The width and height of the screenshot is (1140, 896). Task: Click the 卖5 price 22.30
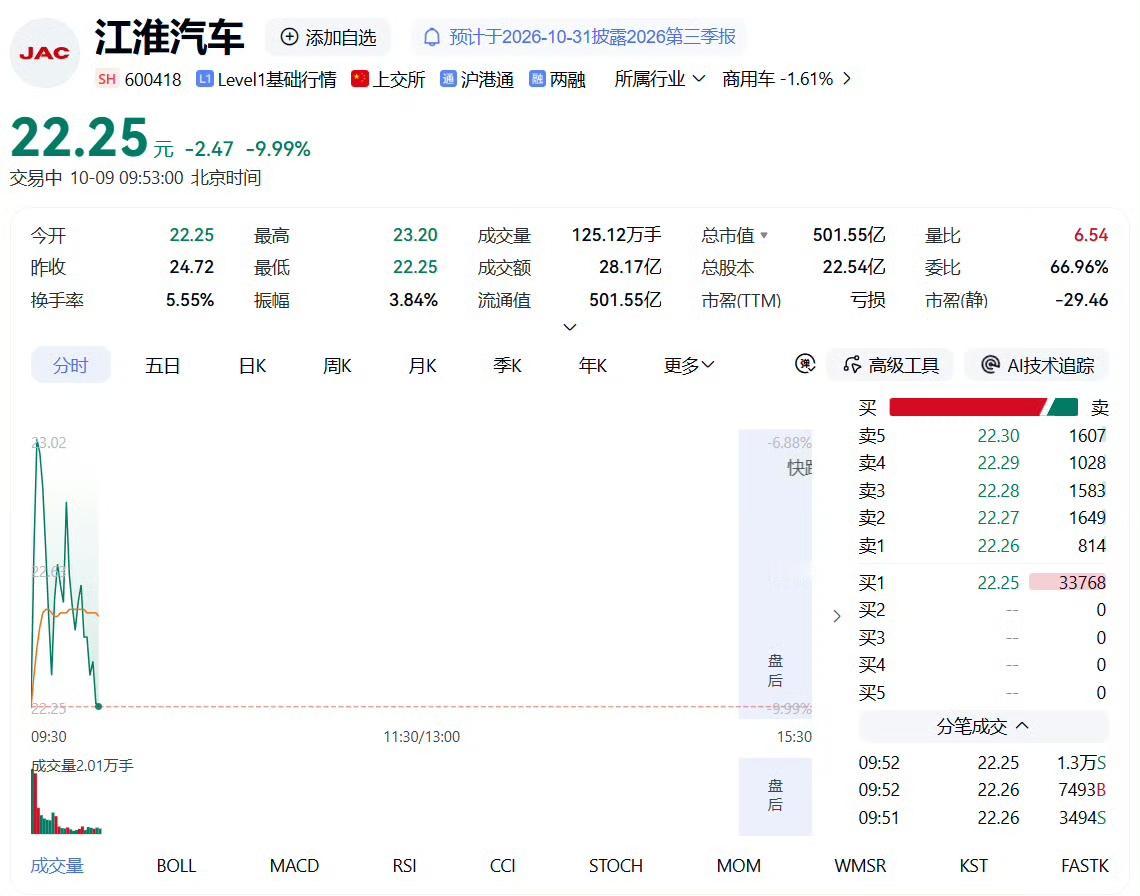tap(998, 436)
